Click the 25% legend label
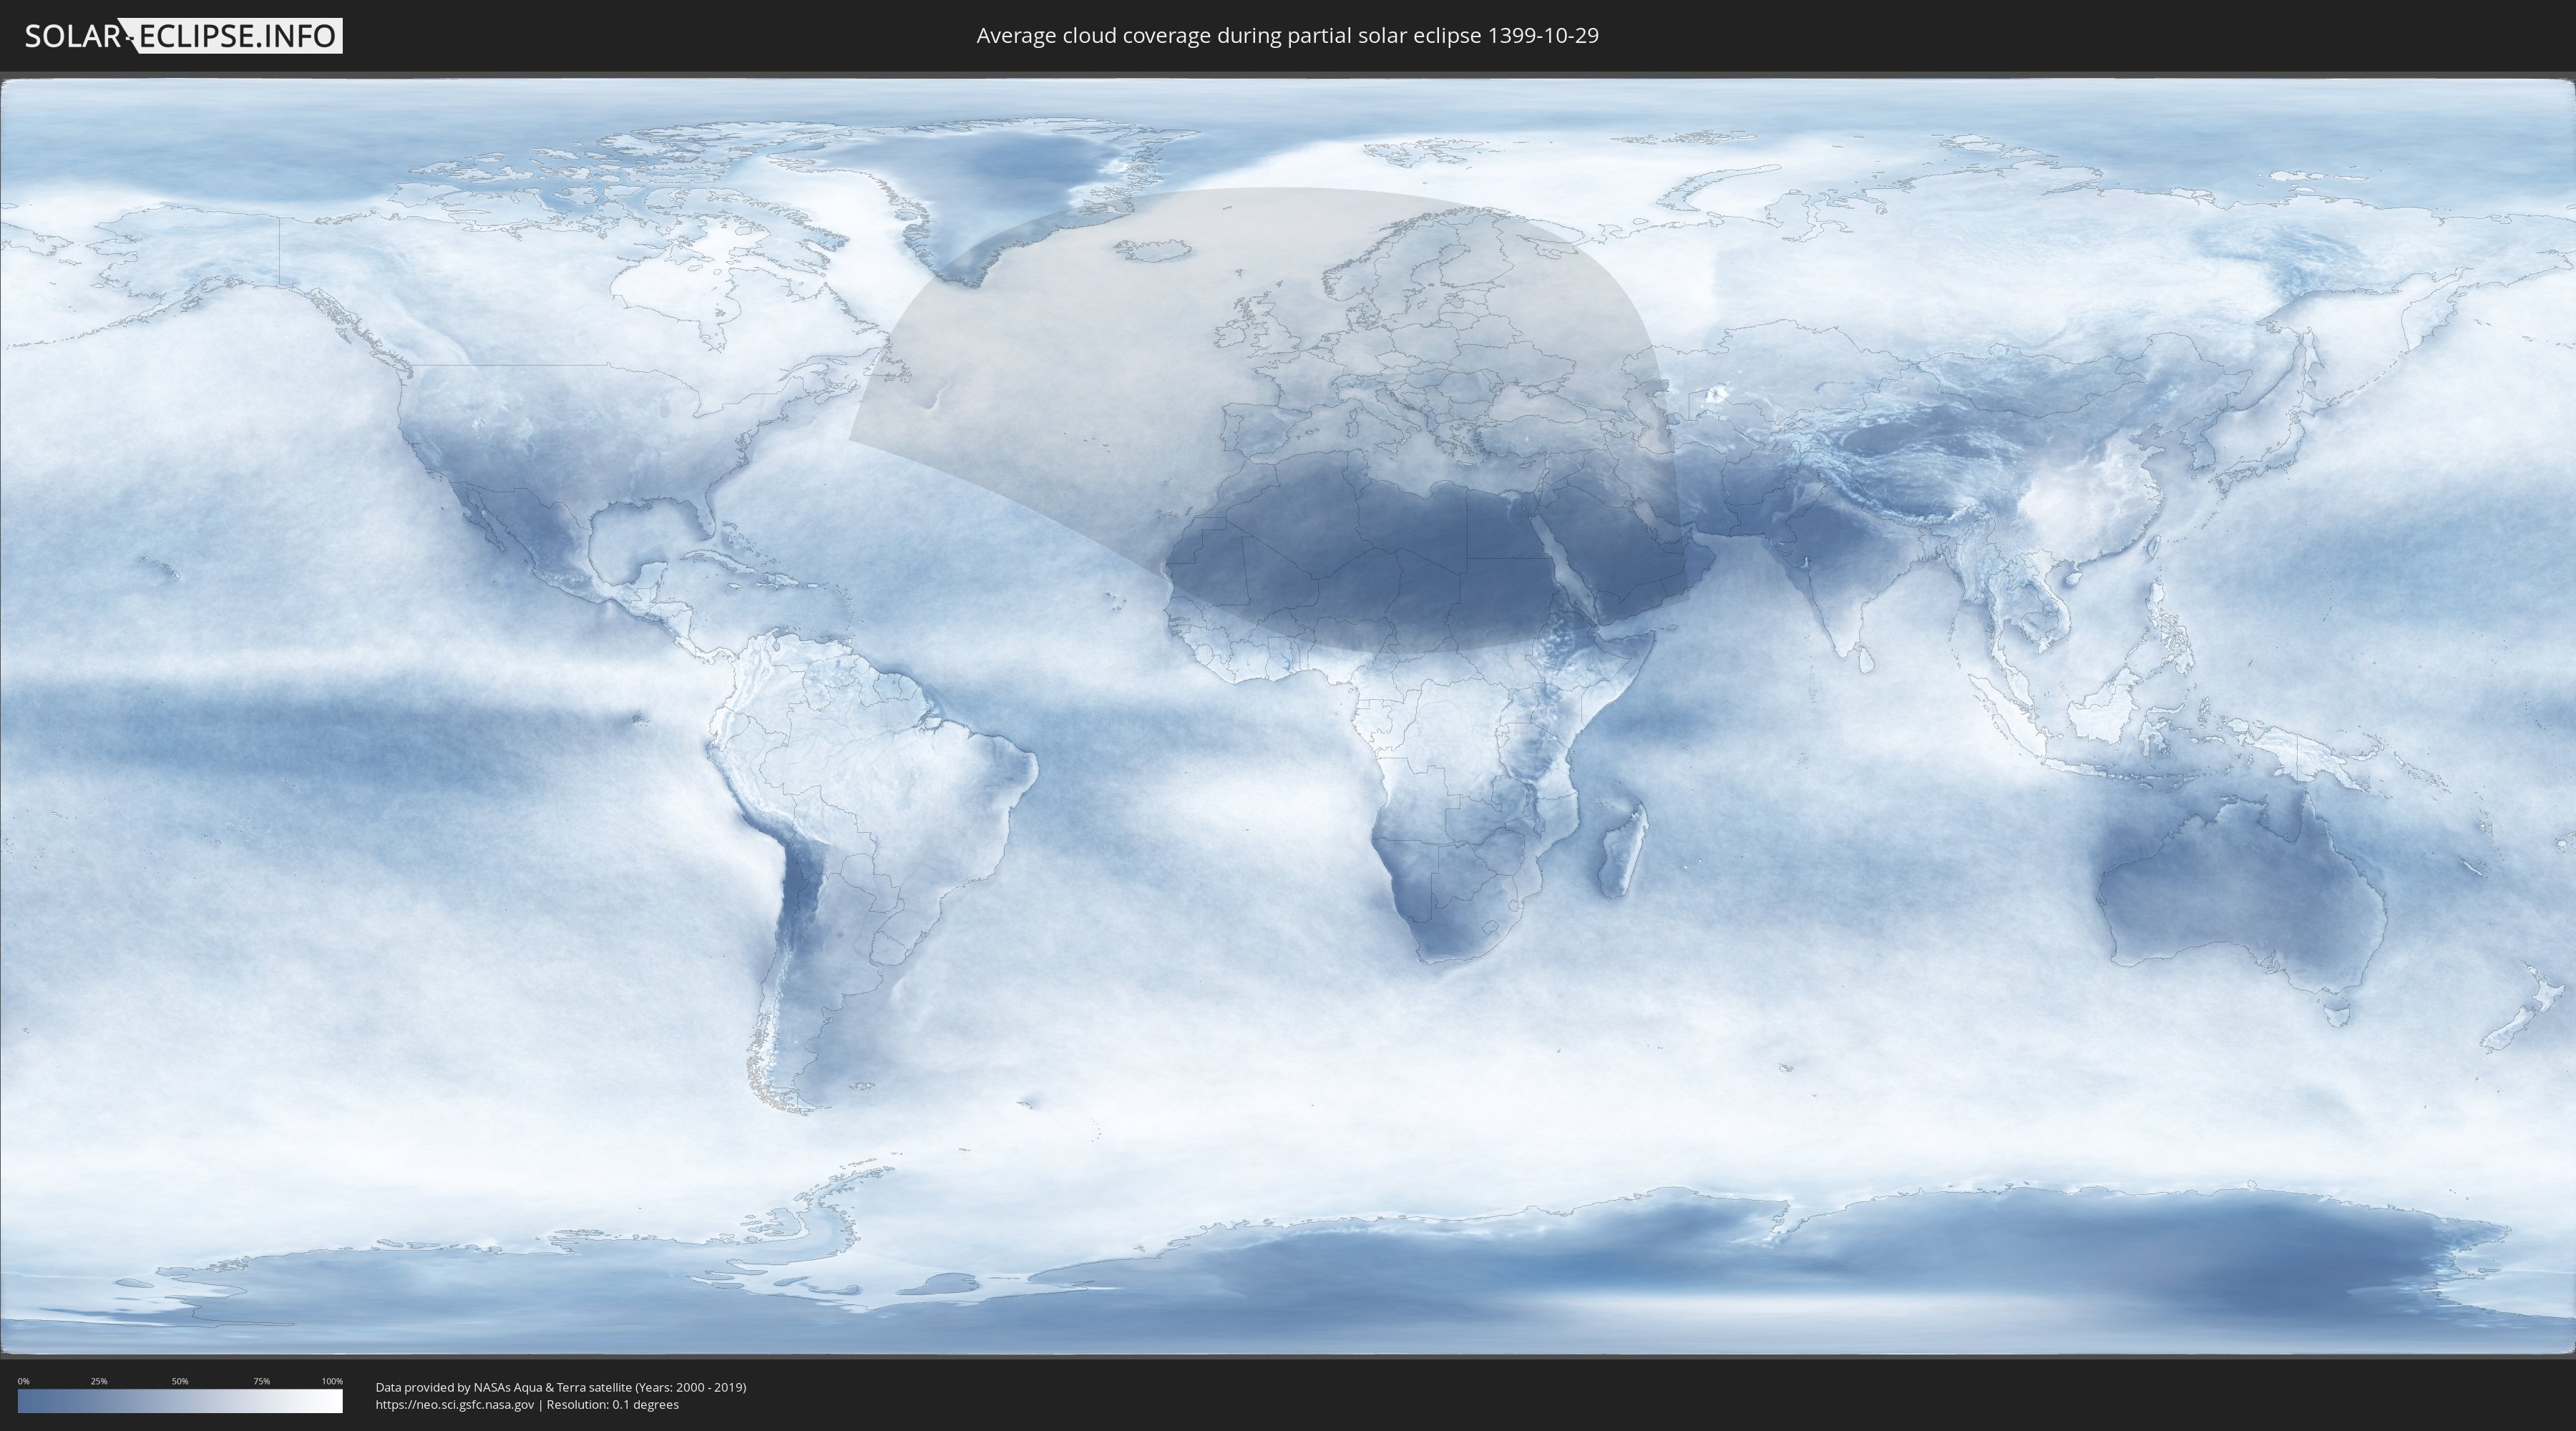2576x1431 pixels. click(99, 1381)
